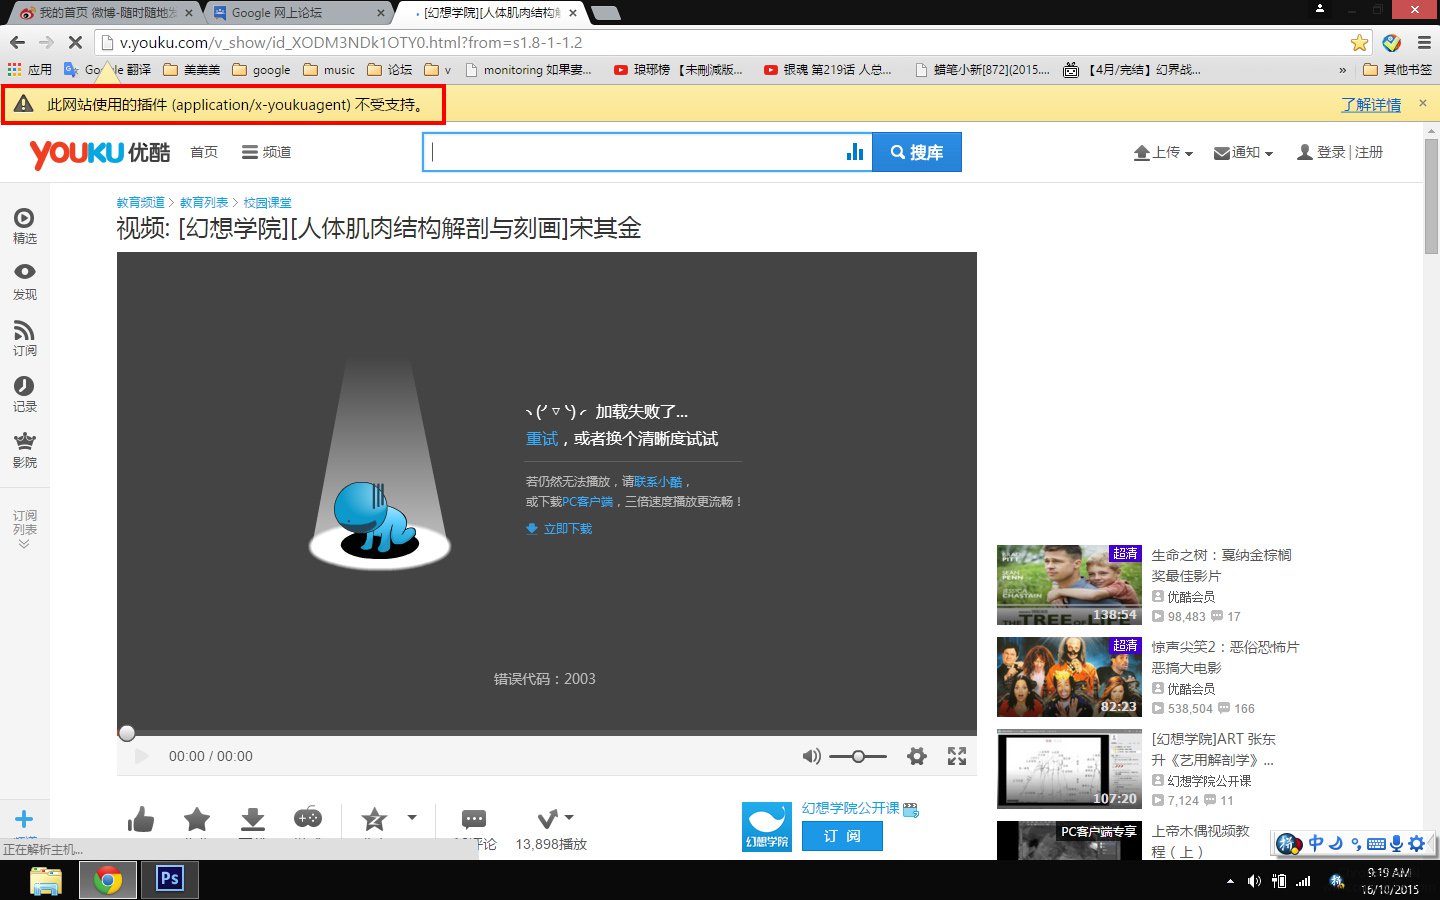Open the 生命之树 video thumbnail
Viewport: 1440px width, 900px height.
coord(1068,585)
